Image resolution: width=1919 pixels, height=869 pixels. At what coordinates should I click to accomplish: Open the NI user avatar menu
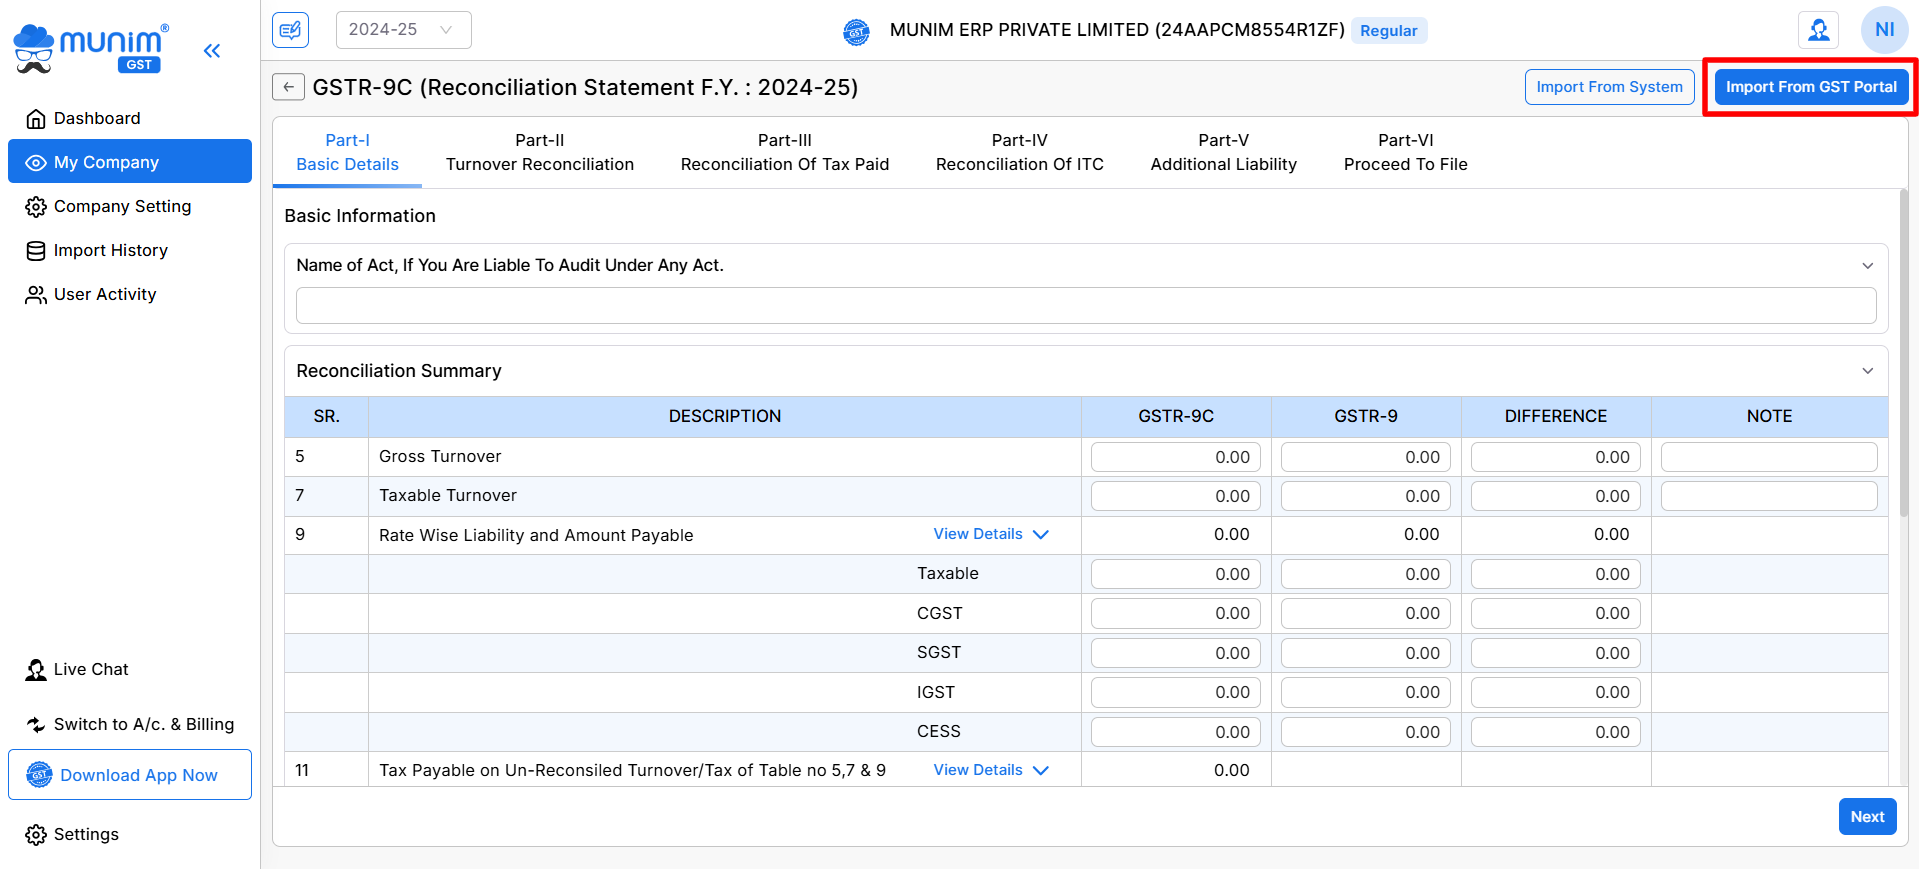1884,30
